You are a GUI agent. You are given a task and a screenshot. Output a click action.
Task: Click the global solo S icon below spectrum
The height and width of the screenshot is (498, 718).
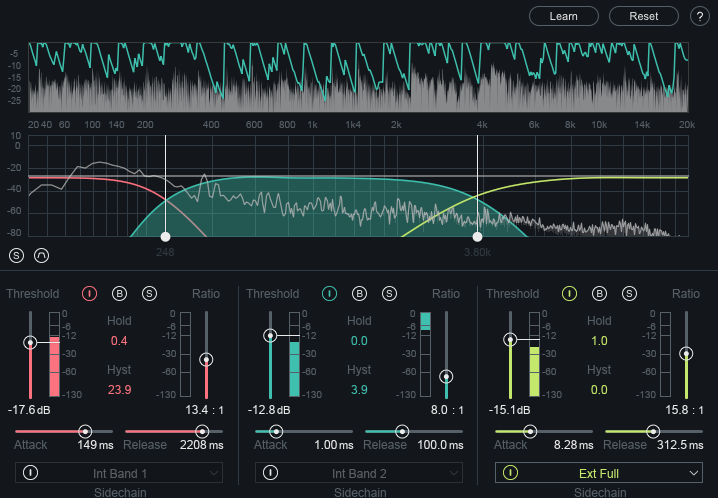(16, 255)
